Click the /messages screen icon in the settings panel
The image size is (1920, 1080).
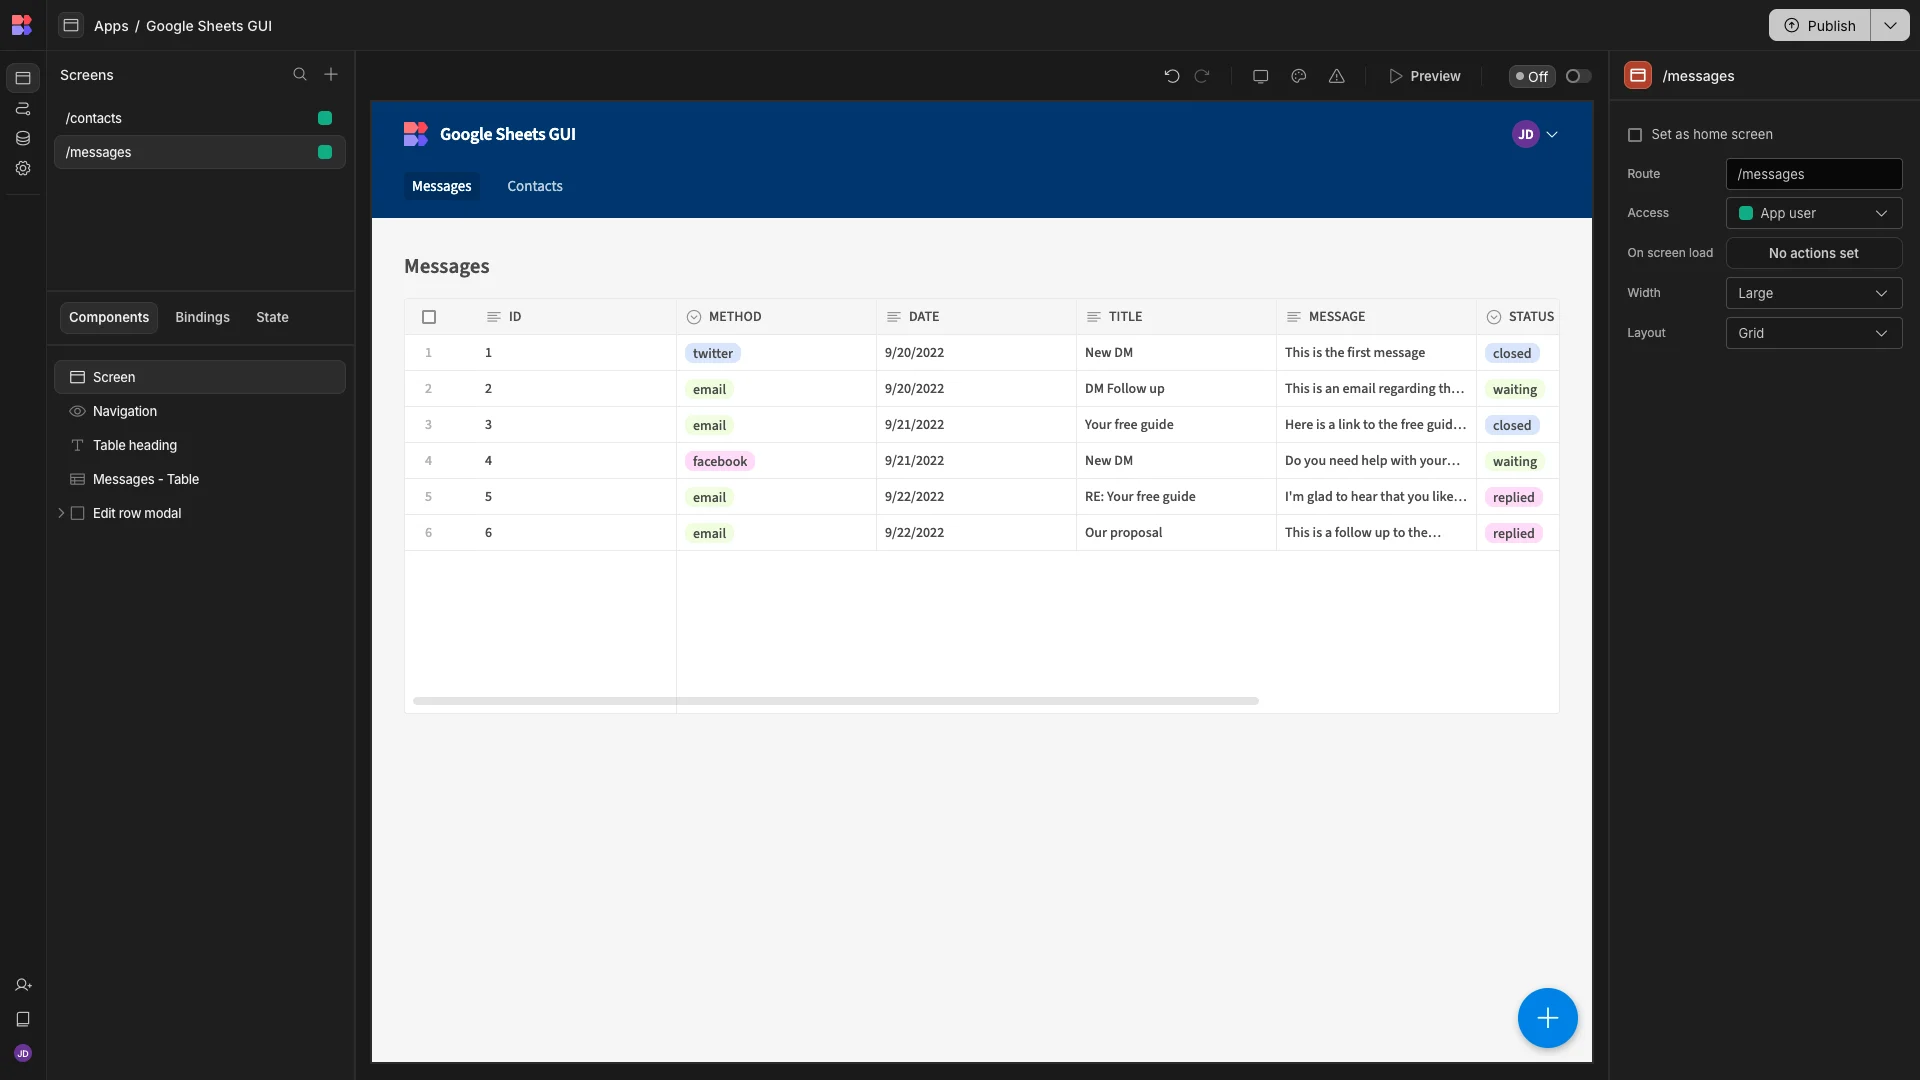[1638, 76]
